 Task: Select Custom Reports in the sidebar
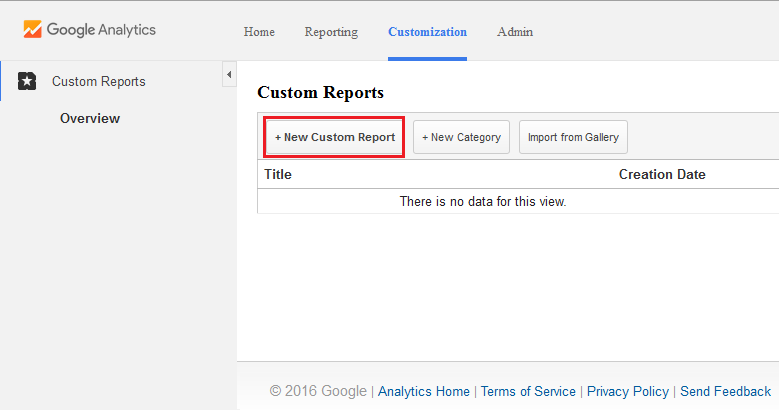click(x=98, y=82)
